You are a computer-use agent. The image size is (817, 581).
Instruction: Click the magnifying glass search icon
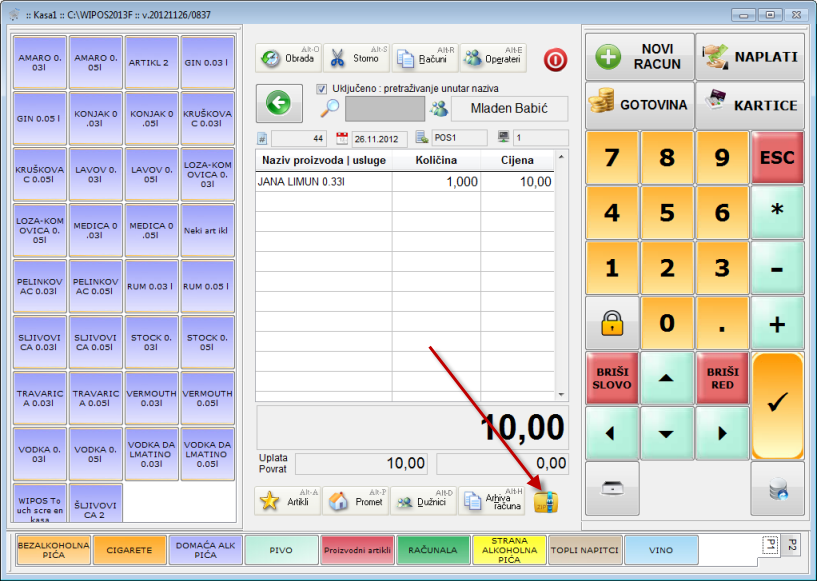coord(330,108)
